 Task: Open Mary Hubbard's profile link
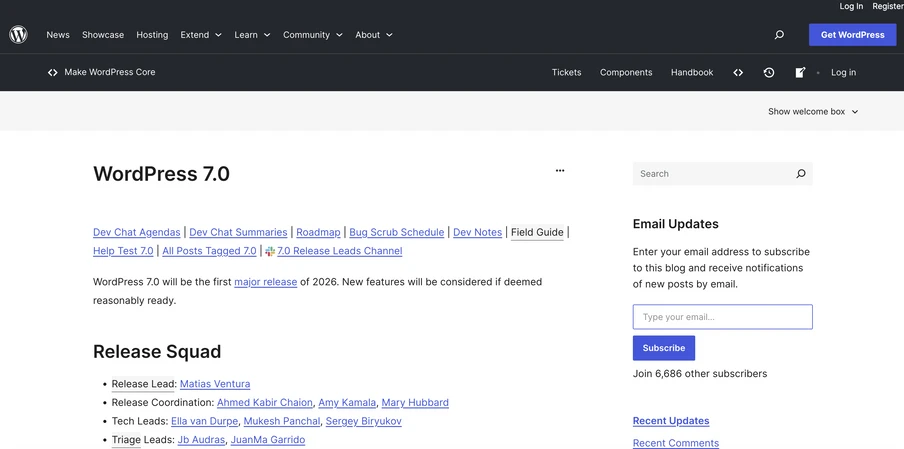(415, 403)
